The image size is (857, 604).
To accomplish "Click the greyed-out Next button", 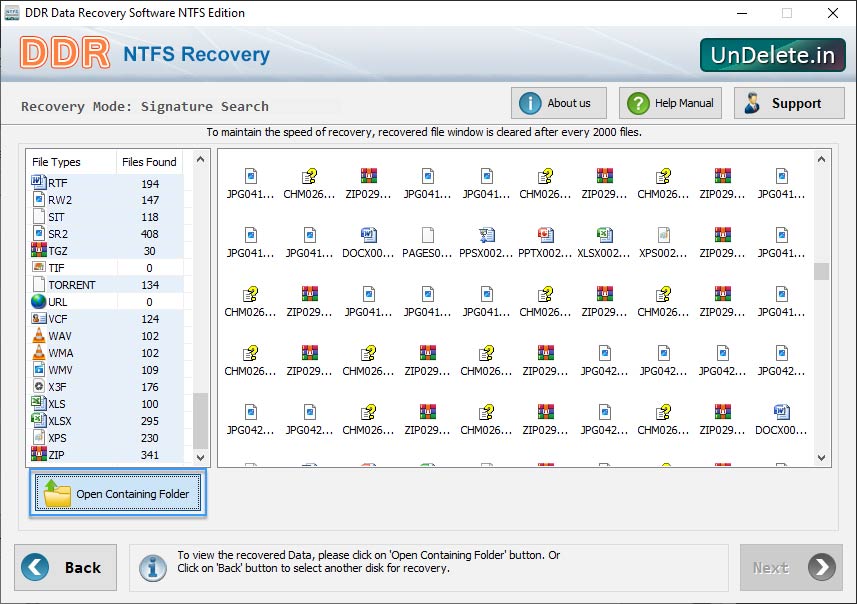I will click(x=791, y=567).
